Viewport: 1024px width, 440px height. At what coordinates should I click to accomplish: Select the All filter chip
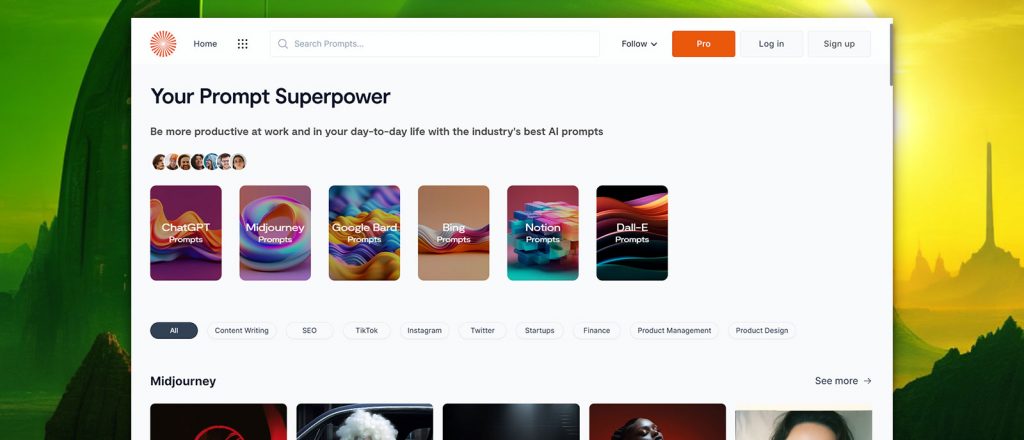[x=174, y=330]
